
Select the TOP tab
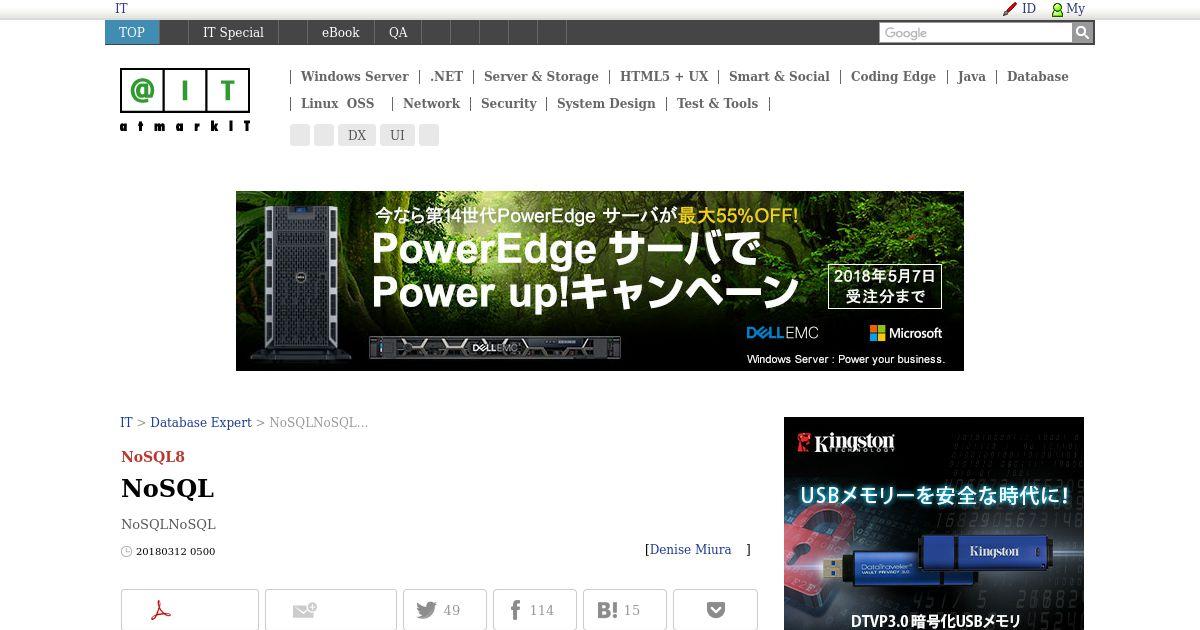click(132, 32)
